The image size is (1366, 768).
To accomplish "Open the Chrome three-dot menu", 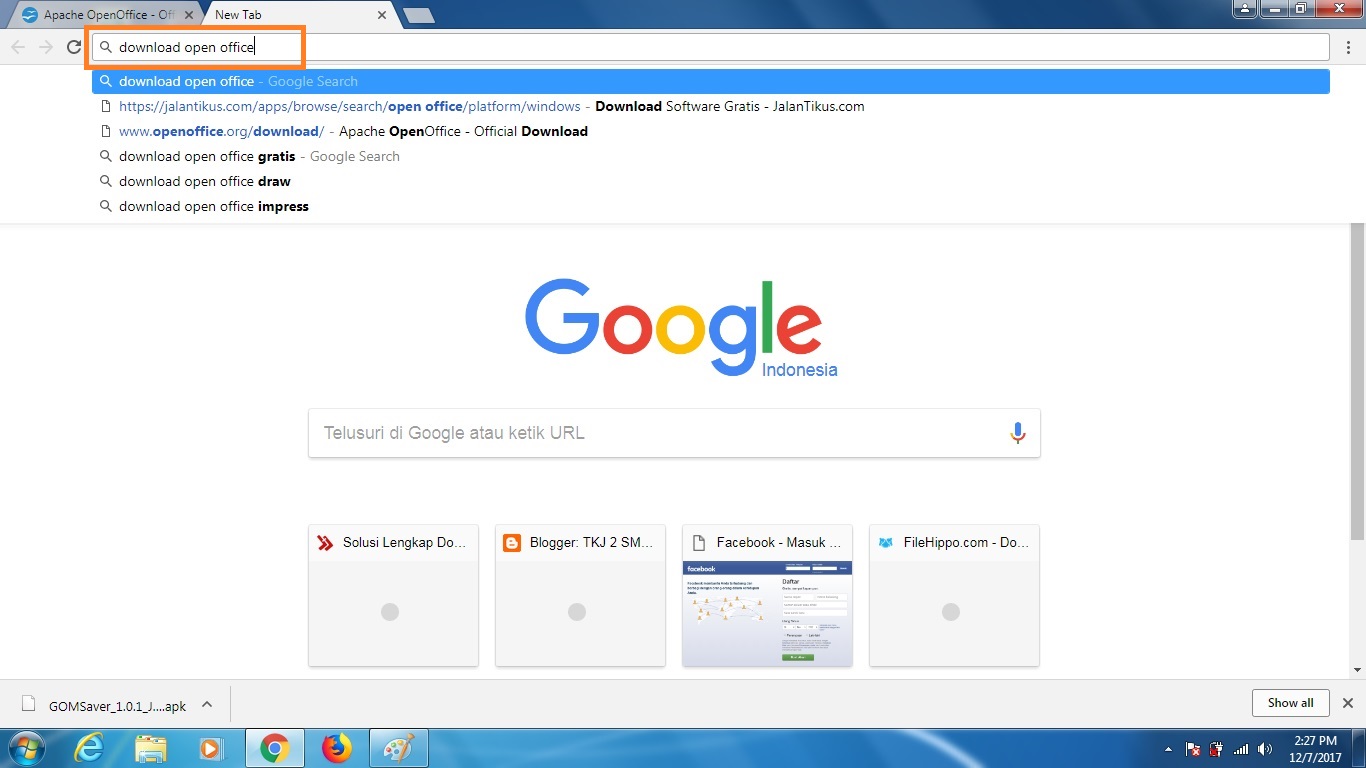I will (x=1349, y=46).
